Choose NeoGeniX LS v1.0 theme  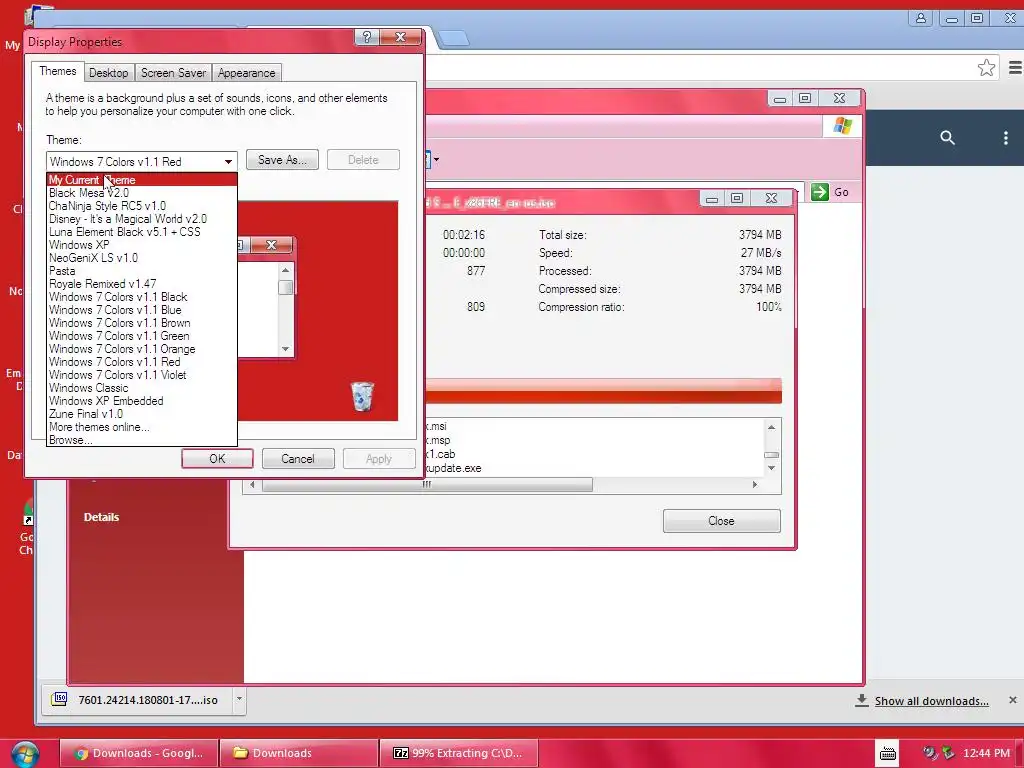pos(142,258)
